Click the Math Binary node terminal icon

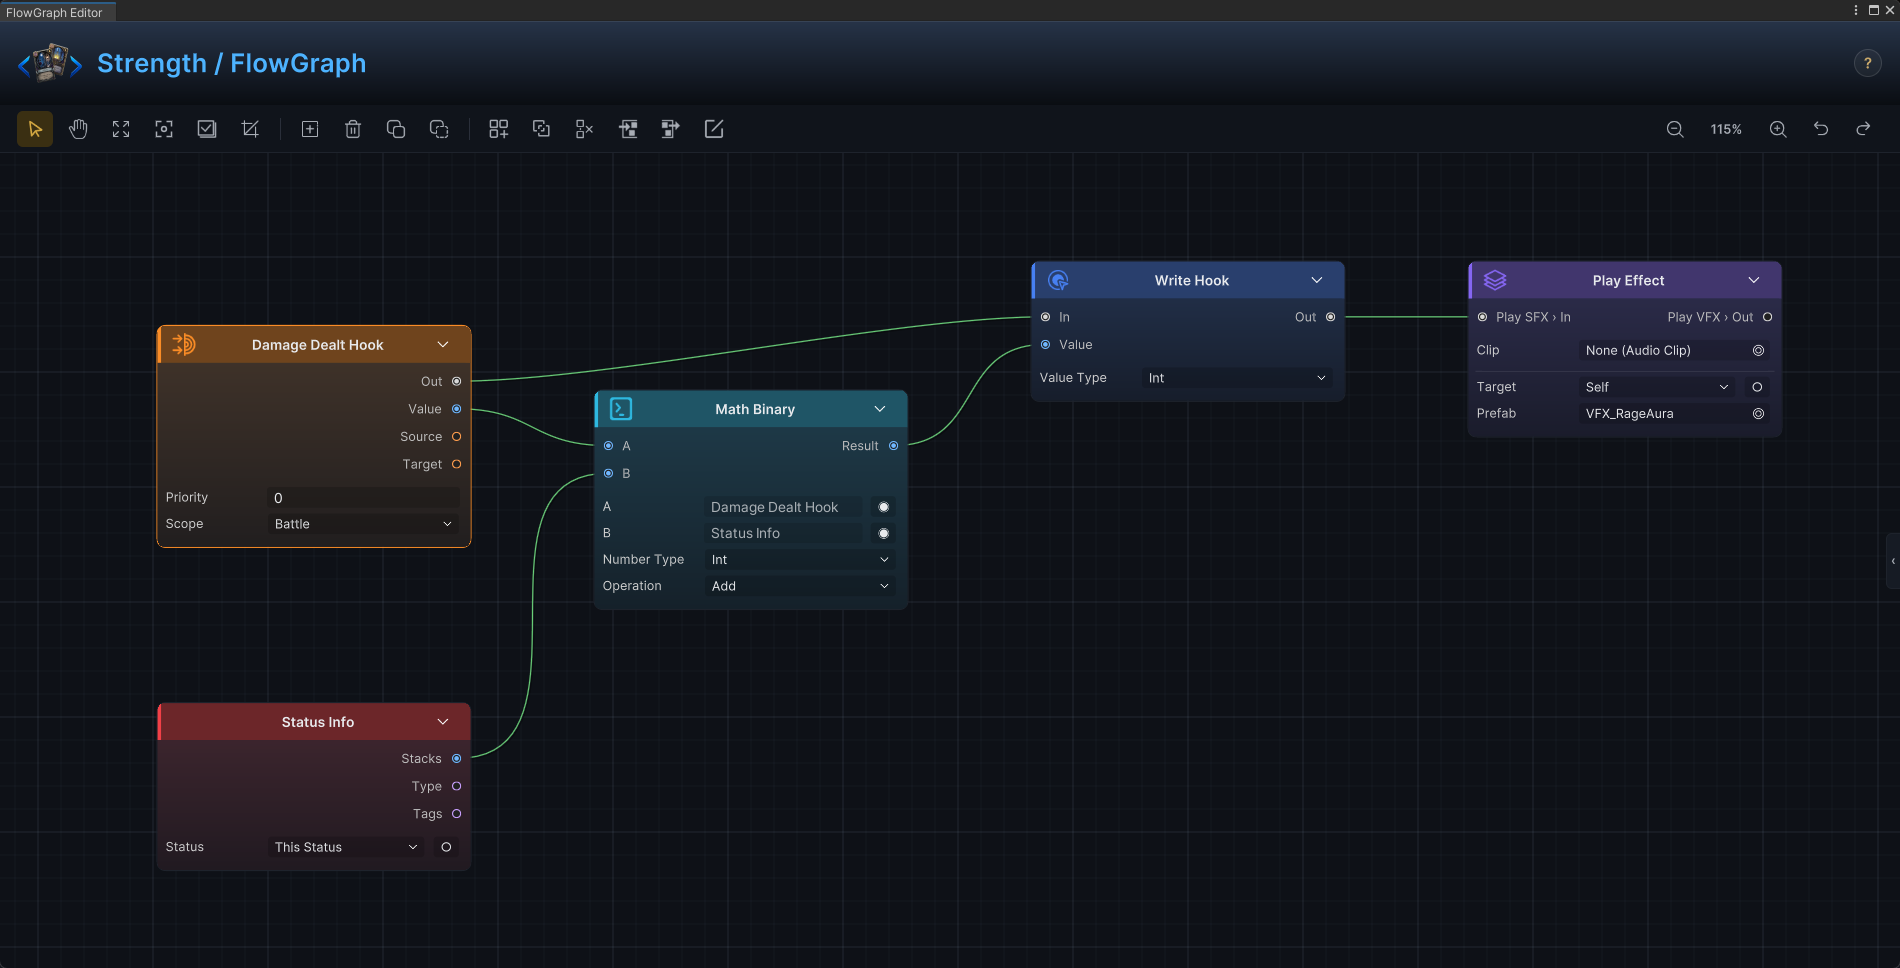621,409
